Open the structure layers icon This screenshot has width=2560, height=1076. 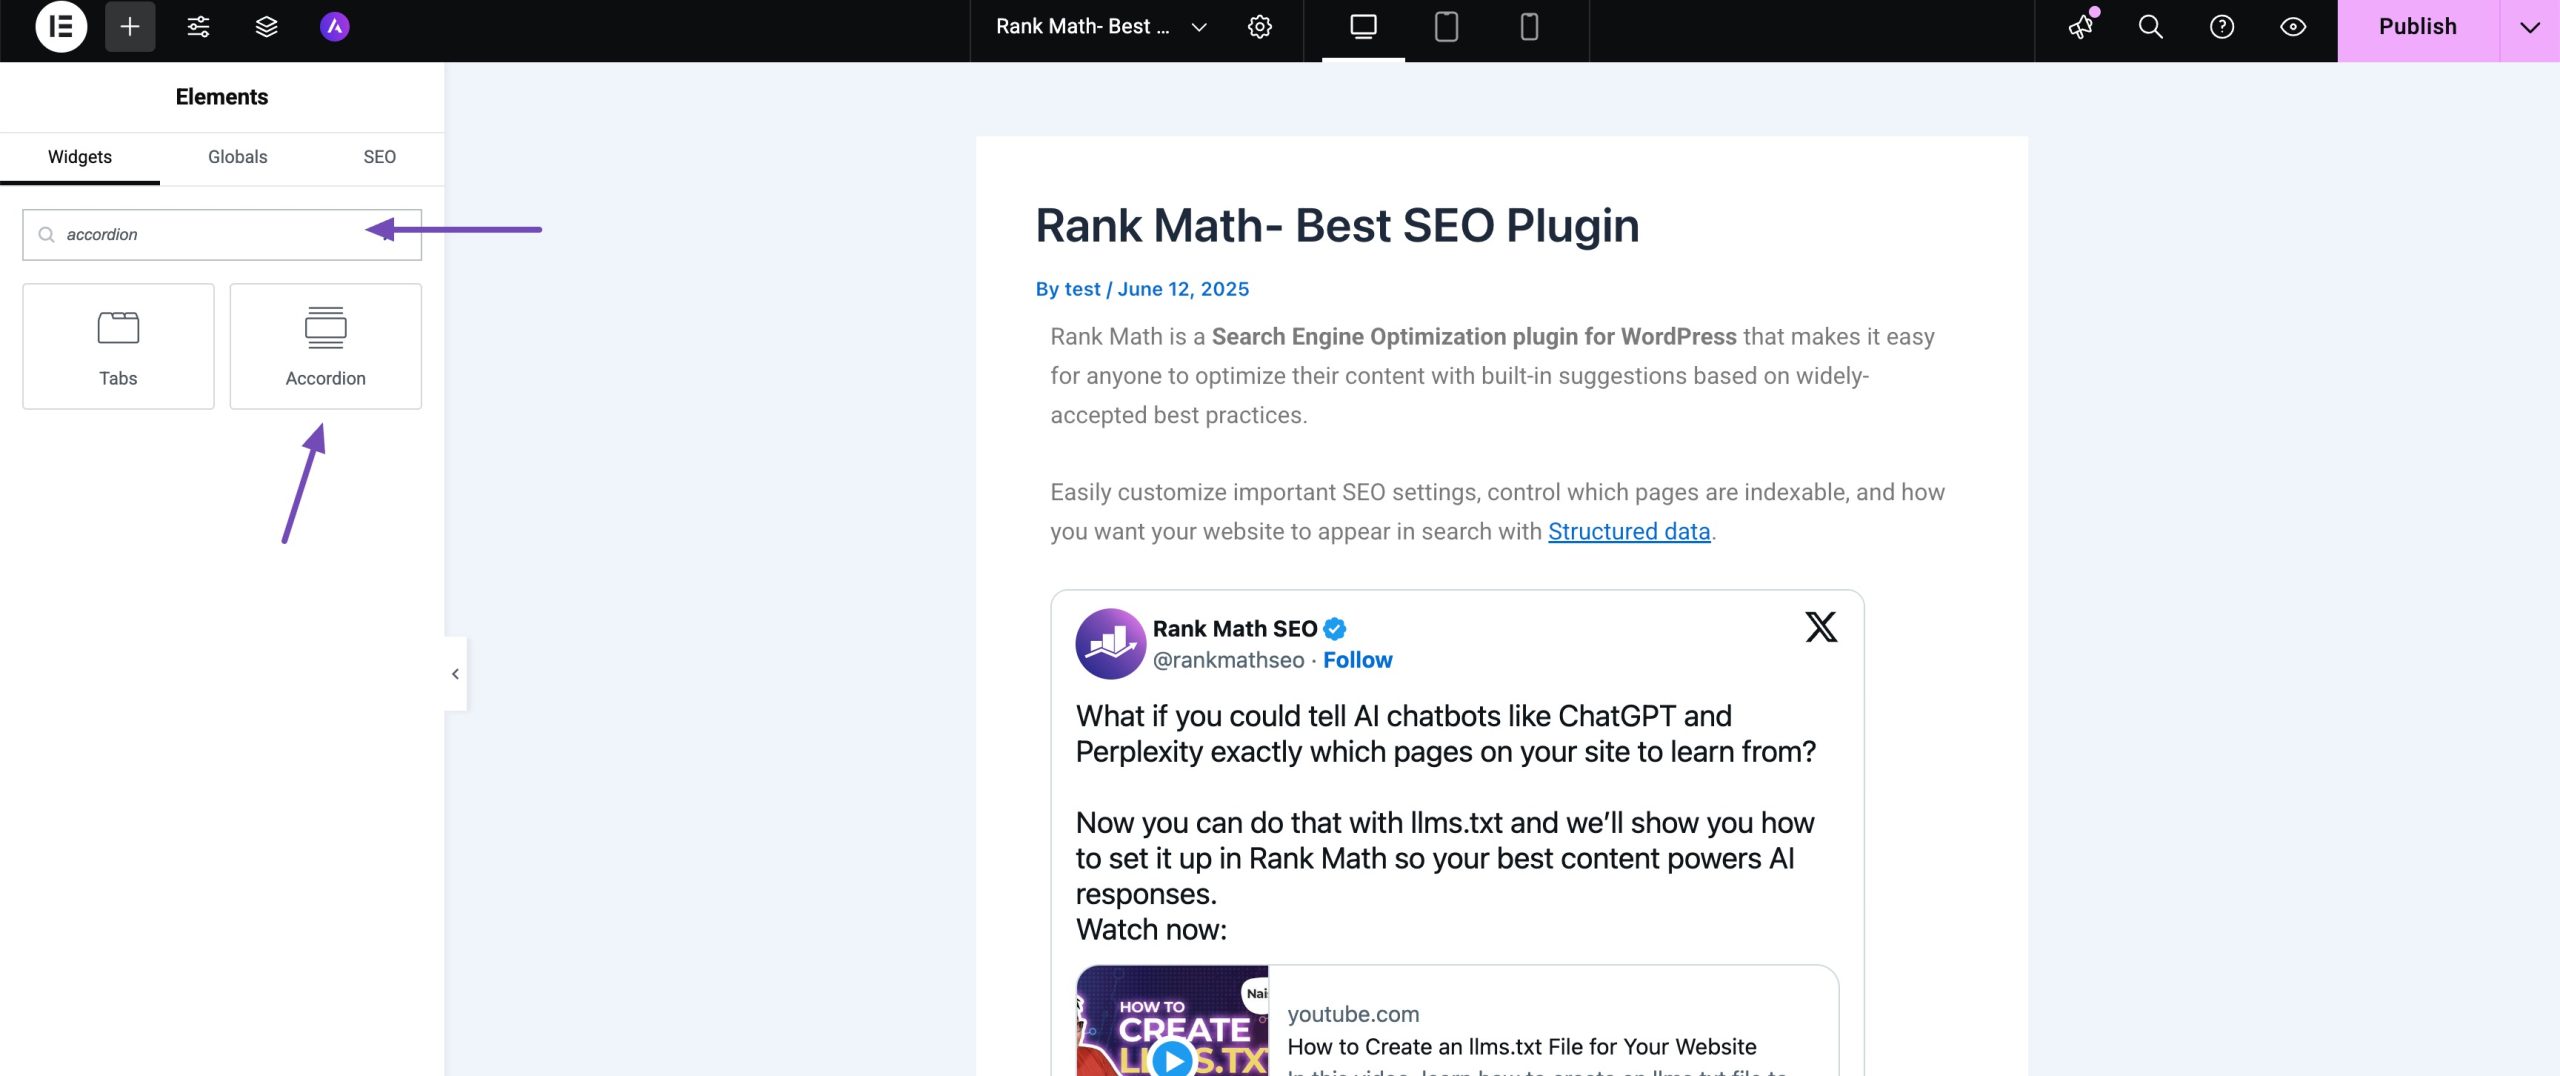point(266,27)
